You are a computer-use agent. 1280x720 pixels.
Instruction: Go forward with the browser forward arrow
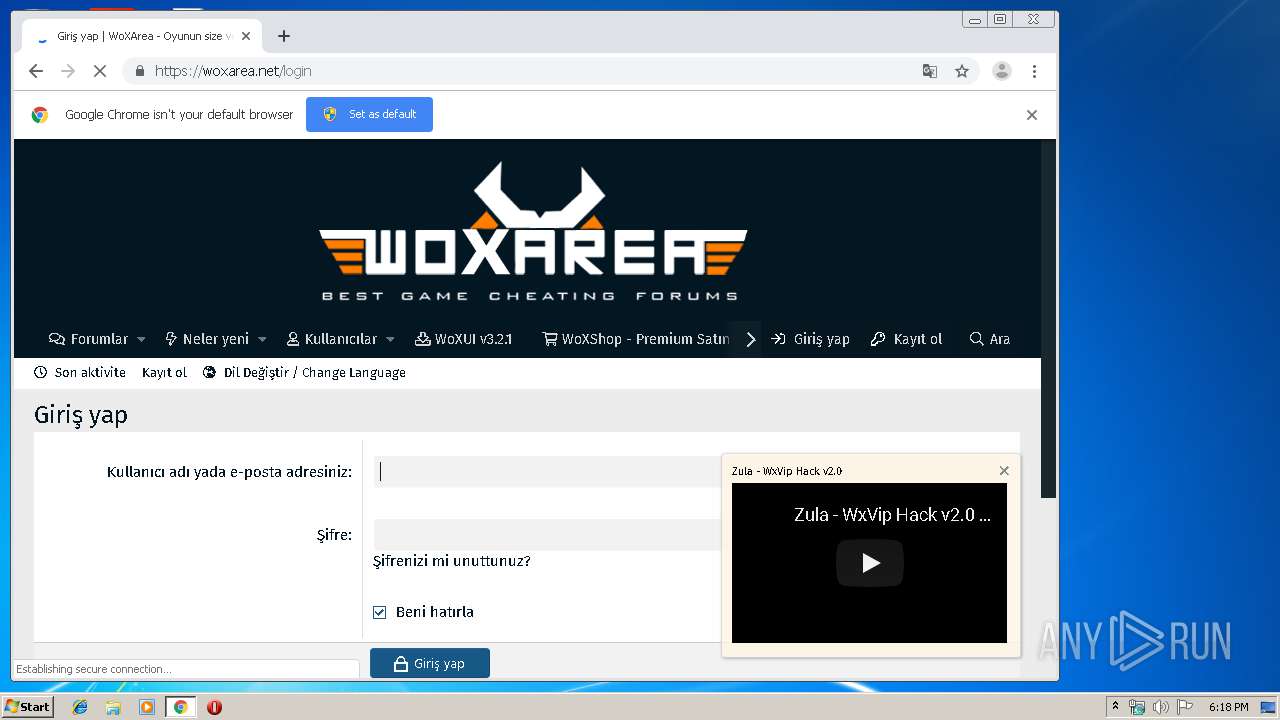click(x=68, y=71)
